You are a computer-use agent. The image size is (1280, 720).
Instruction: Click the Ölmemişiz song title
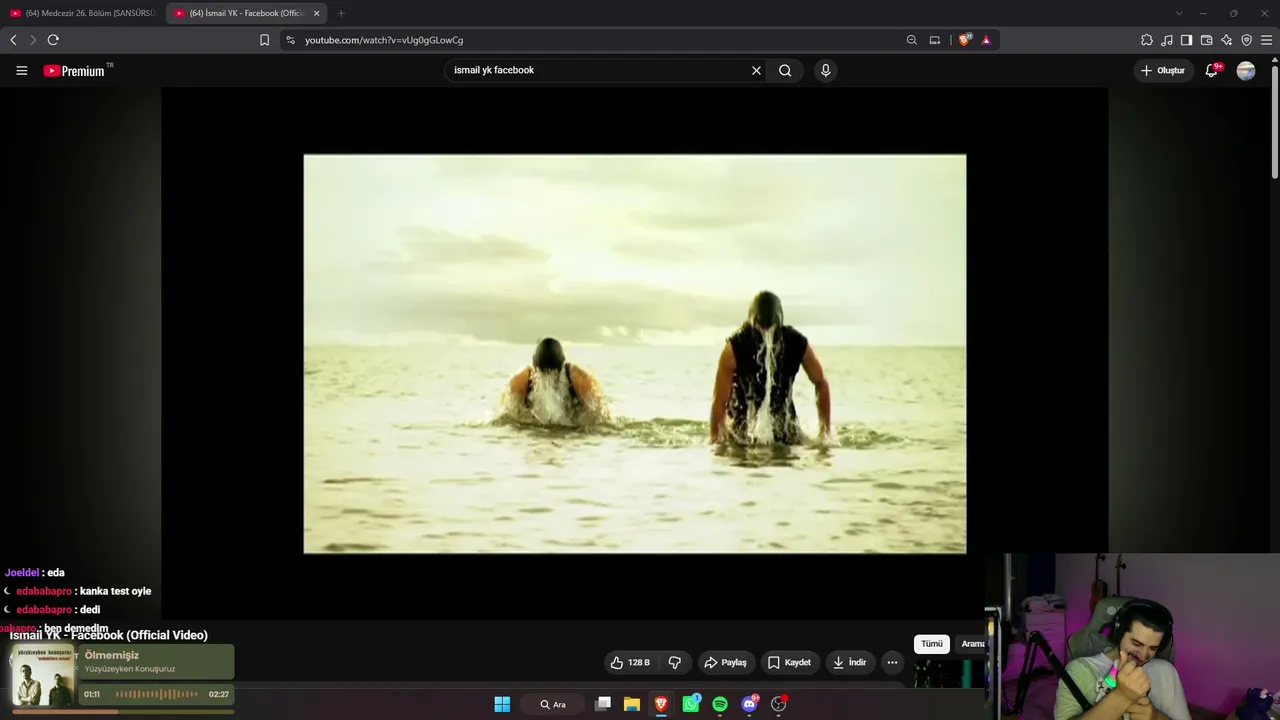coord(112,655)
